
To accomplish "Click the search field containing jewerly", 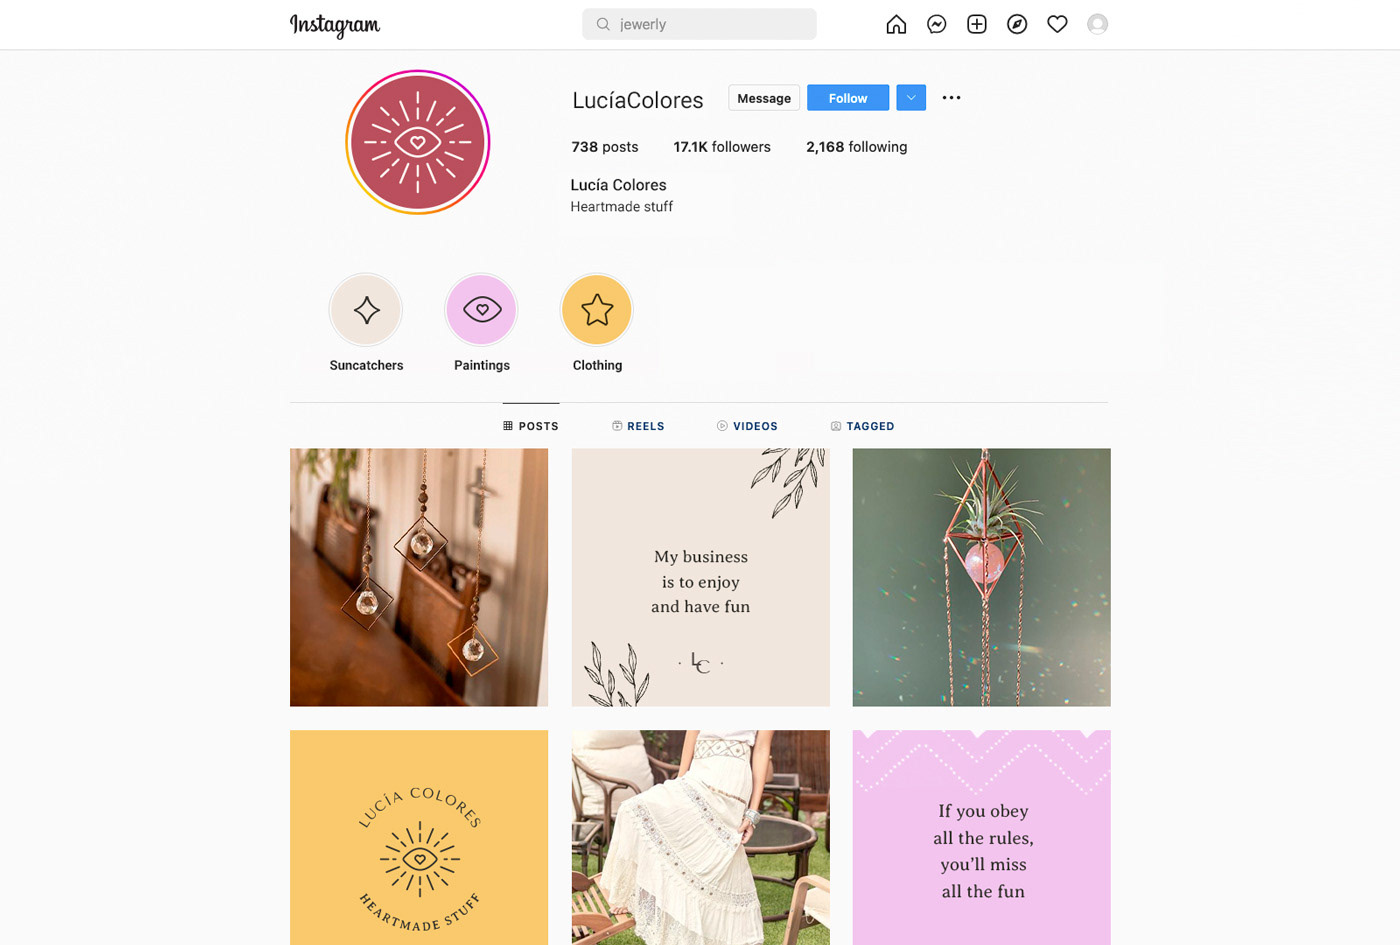I will pyautogui.click(x=699, y=24).
